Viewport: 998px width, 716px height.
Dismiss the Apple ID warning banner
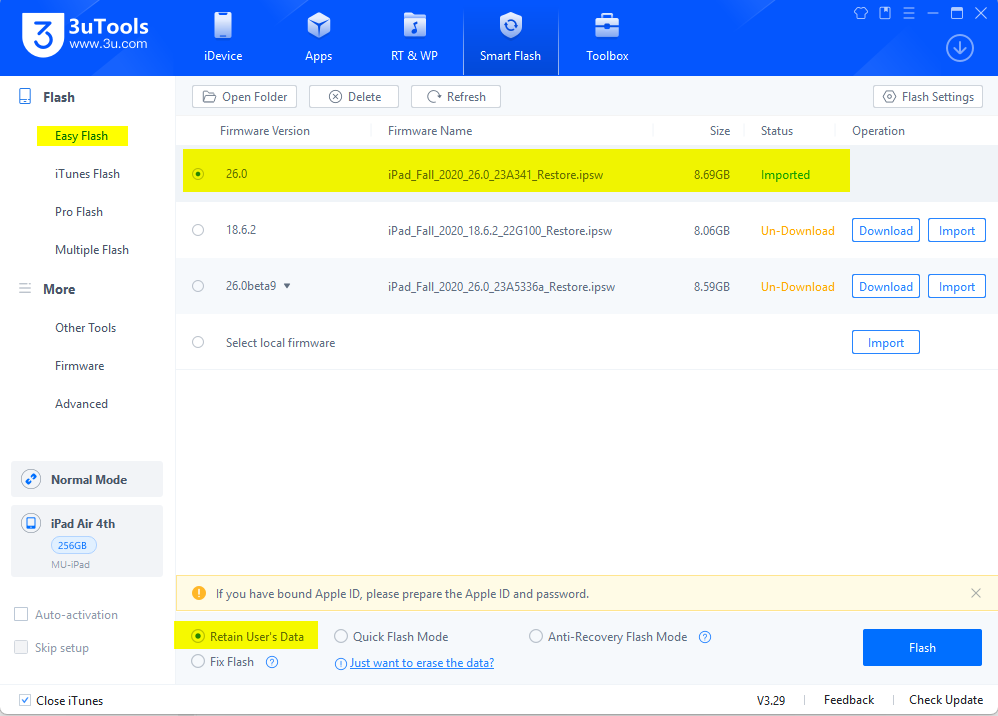click(x=976, y=593)
